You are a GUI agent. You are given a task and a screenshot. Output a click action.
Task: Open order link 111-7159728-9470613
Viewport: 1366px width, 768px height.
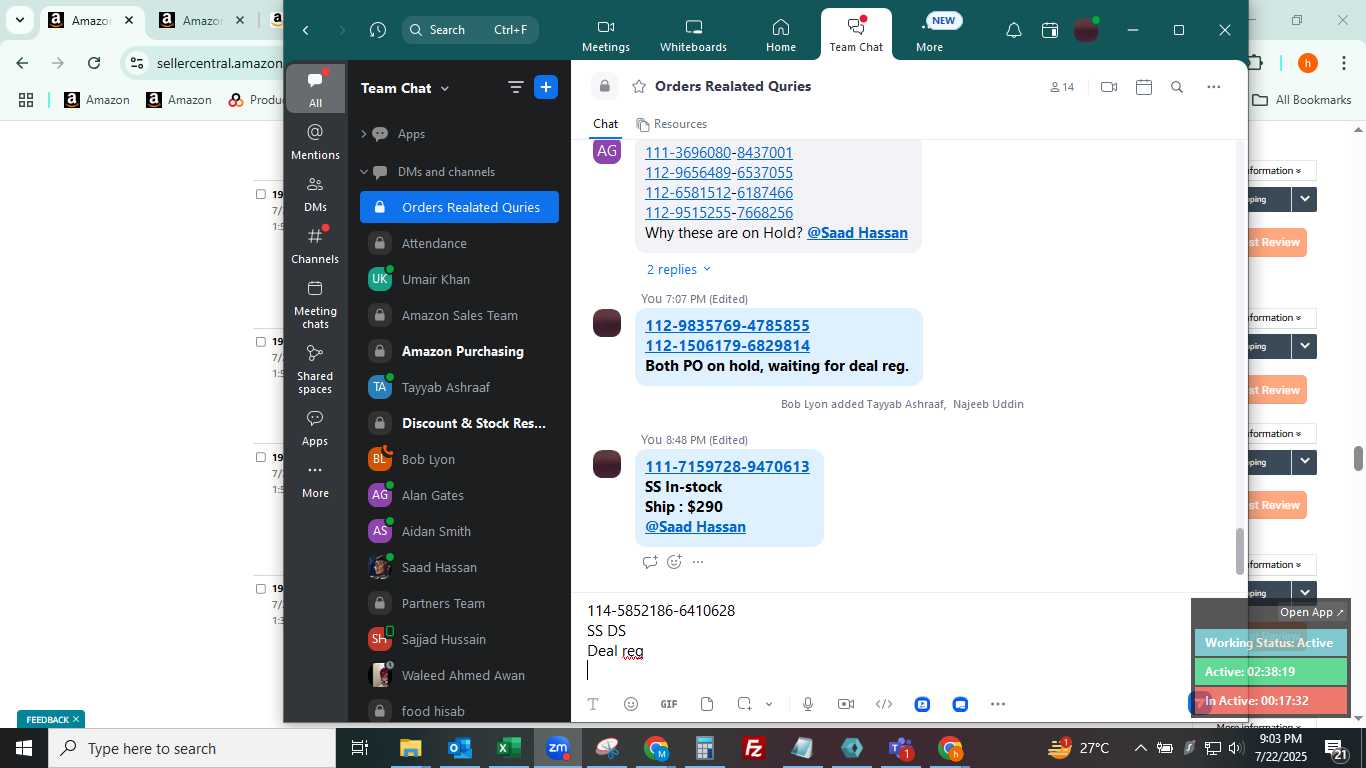(x=727, y=466)
